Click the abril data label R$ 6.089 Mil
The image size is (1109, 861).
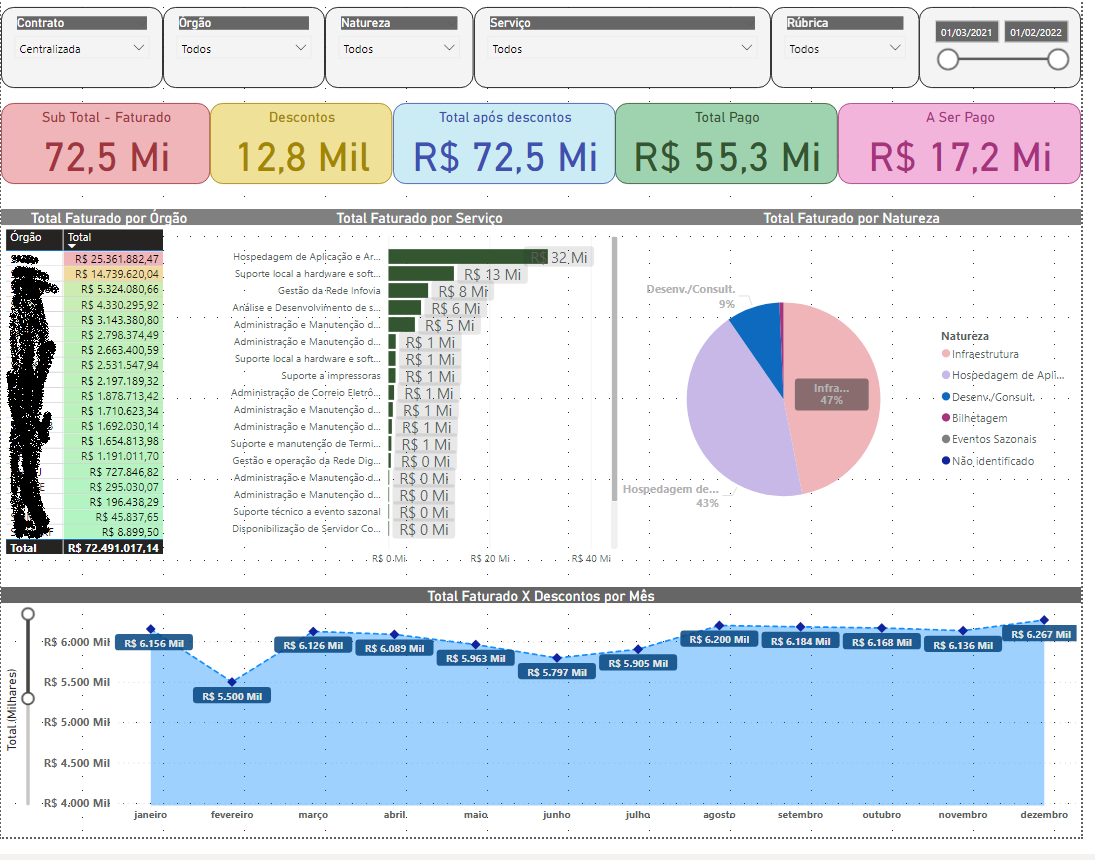coord(395,648)
